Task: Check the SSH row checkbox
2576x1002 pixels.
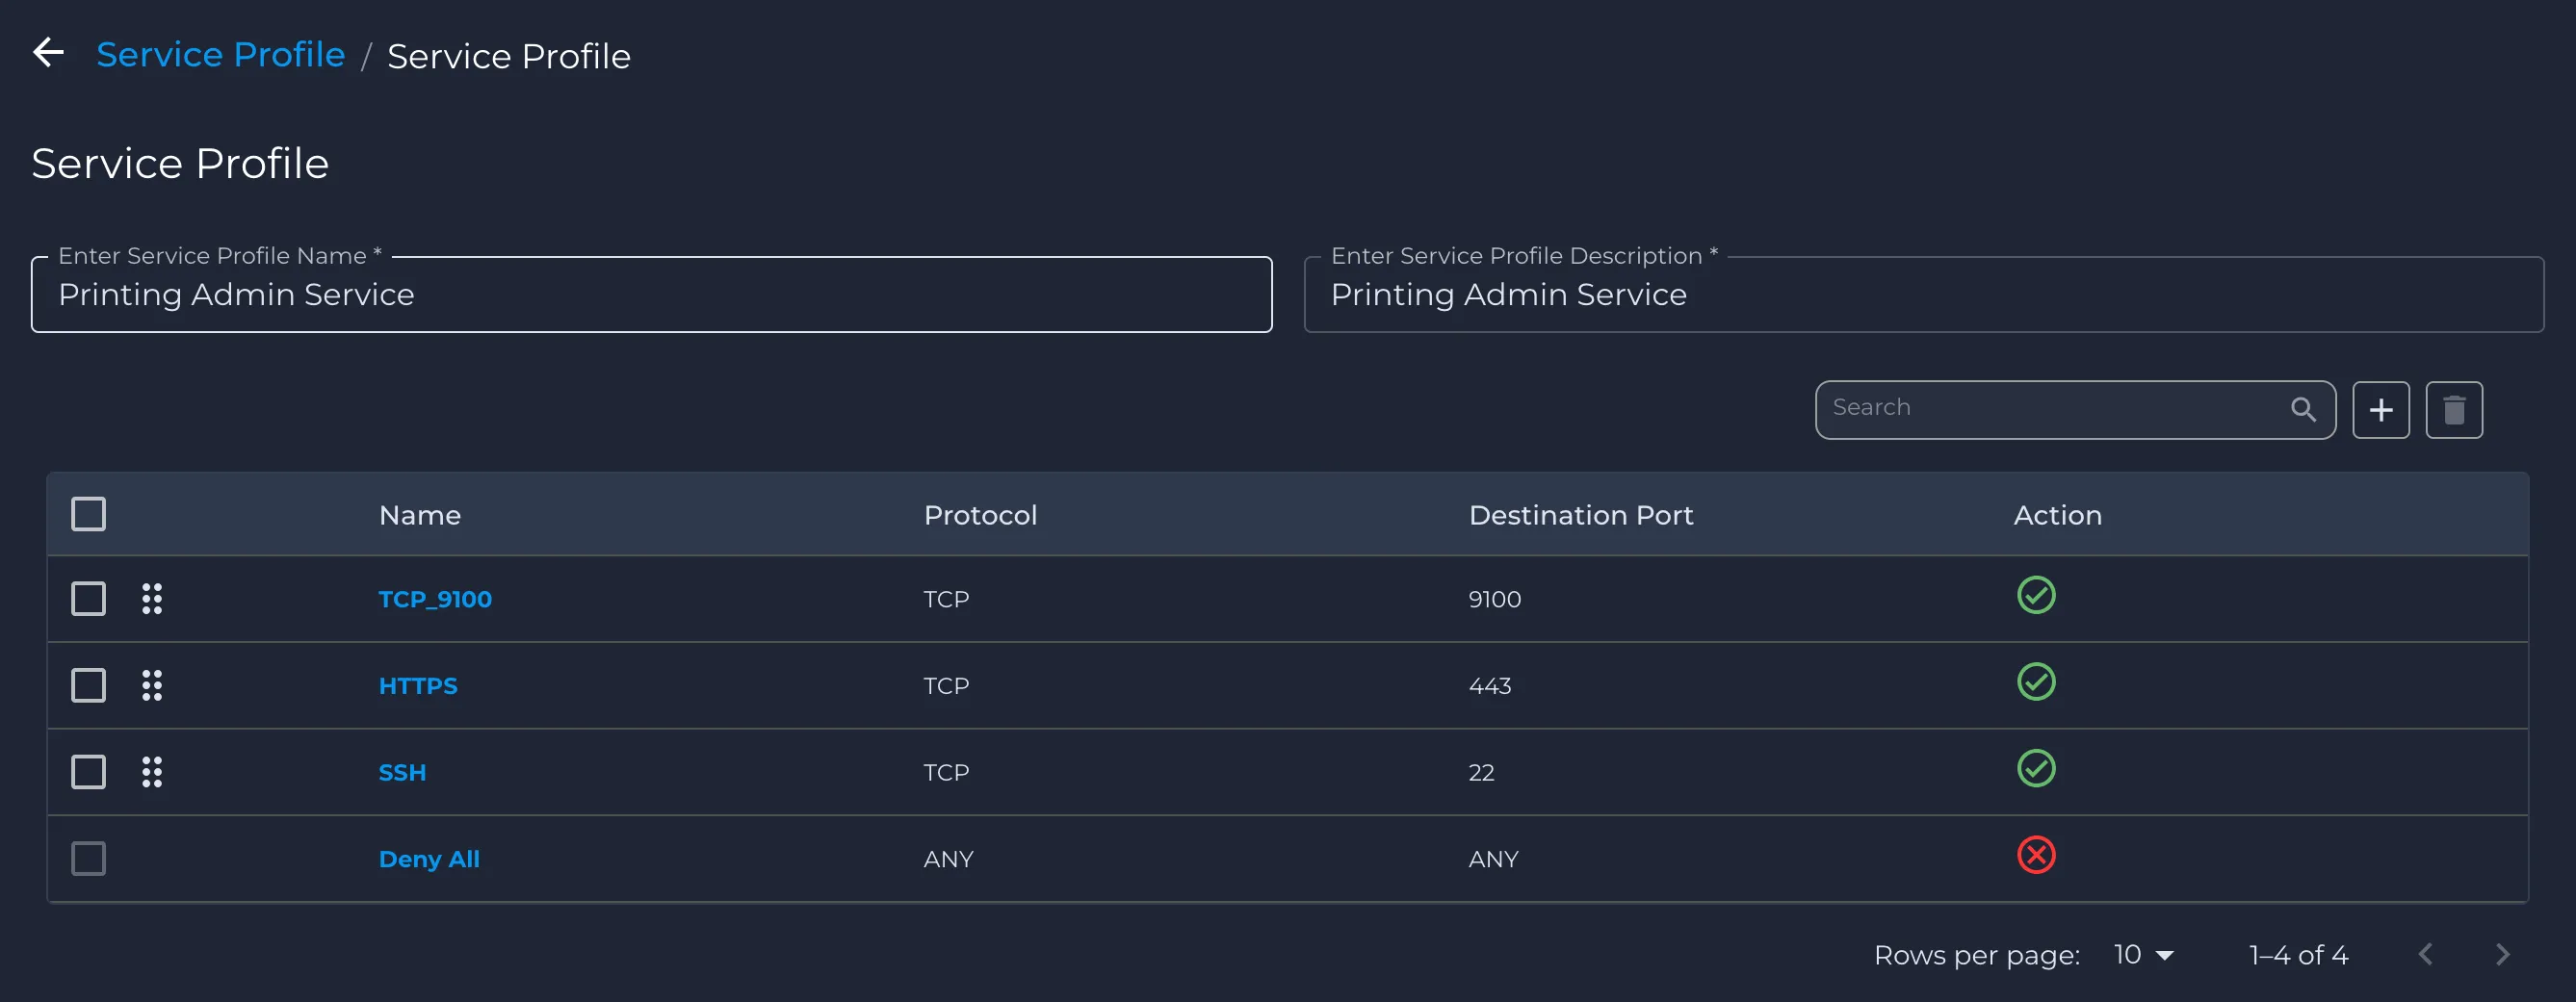Action: (x=88, y=772)
